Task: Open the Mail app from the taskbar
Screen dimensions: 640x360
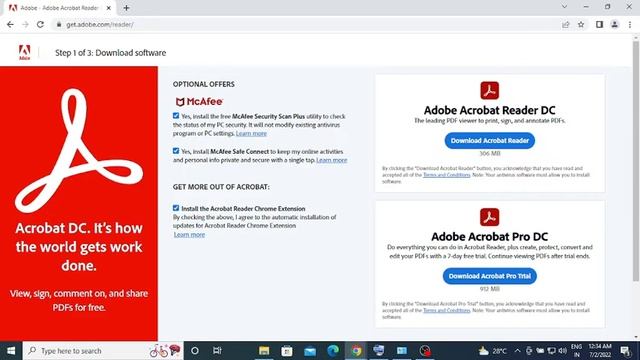Action: click(x=310, y=351)
